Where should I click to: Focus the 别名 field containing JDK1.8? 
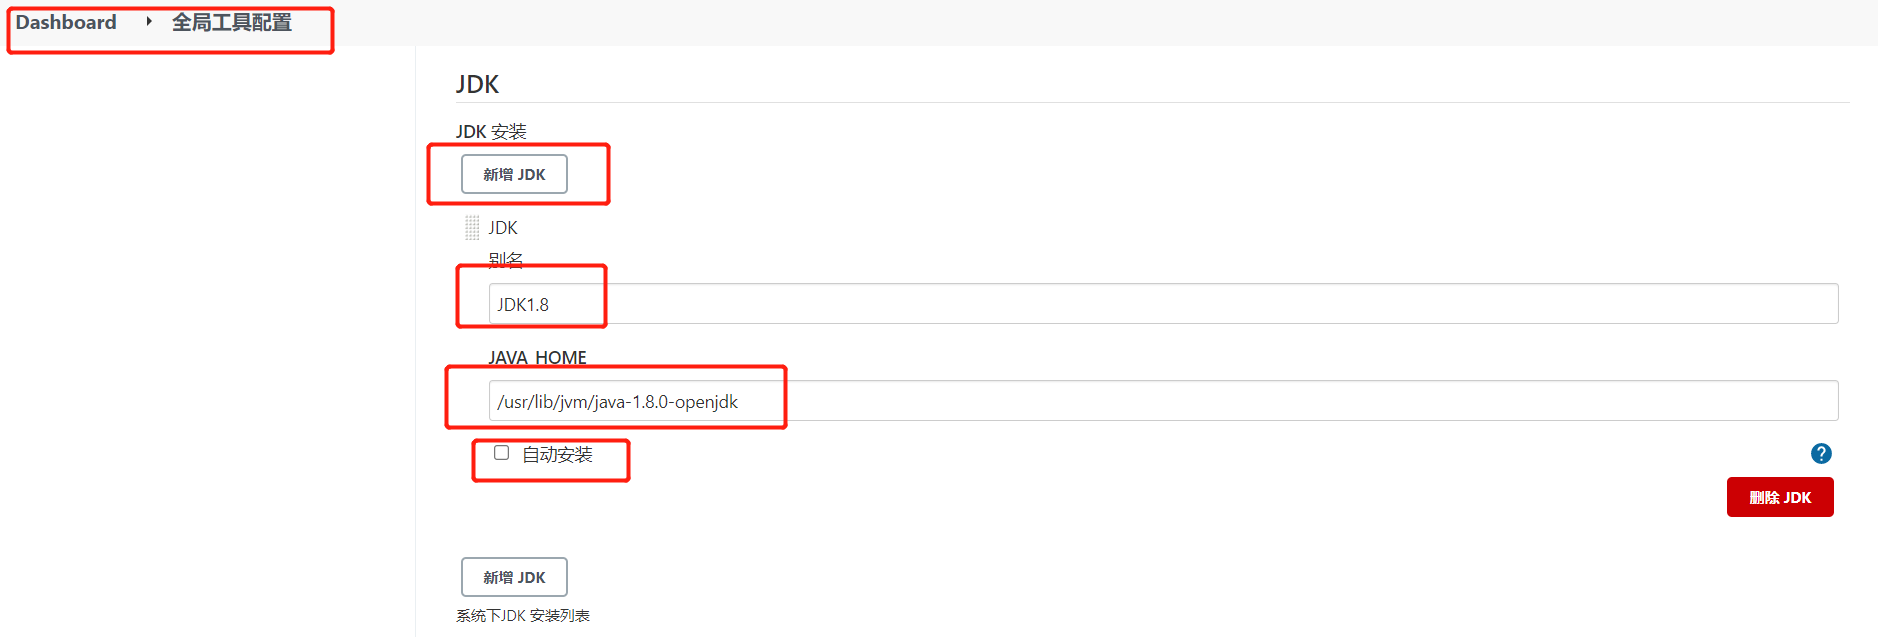pos(1163,304)
